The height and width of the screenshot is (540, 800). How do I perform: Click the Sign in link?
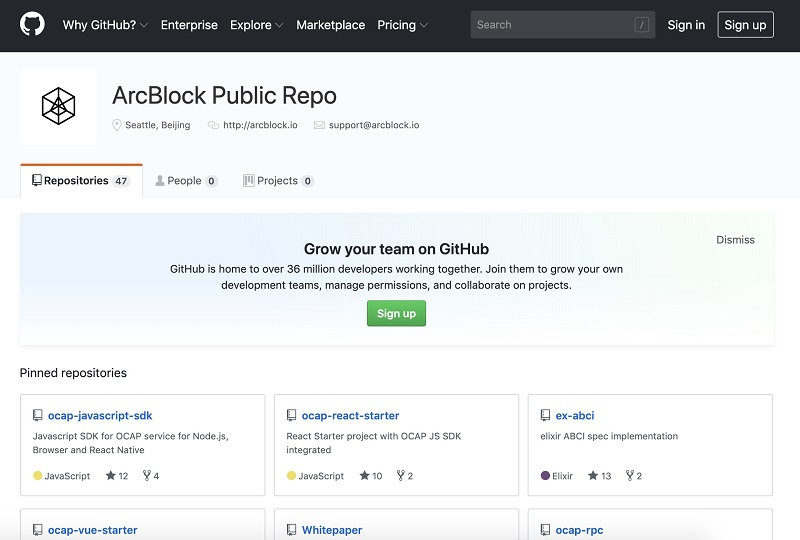(686, 25)
